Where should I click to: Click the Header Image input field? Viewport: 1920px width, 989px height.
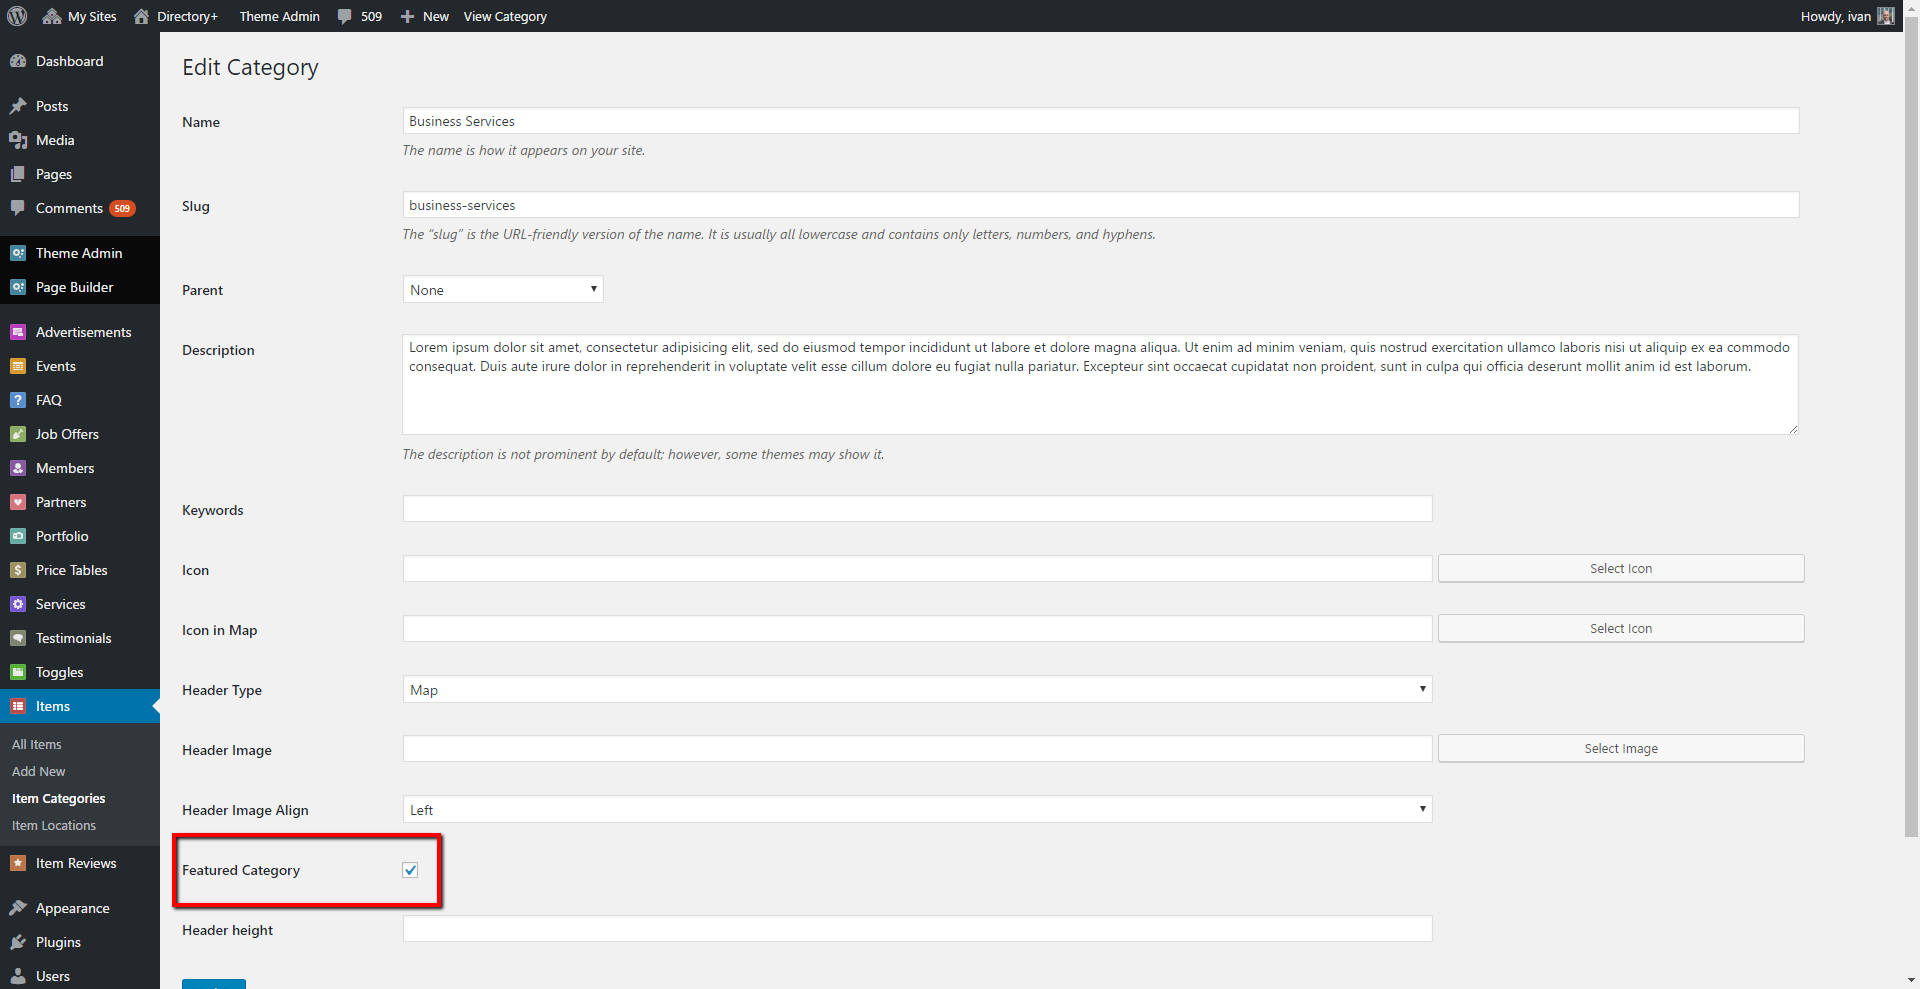pyautogui.click(x=917, y=749)
